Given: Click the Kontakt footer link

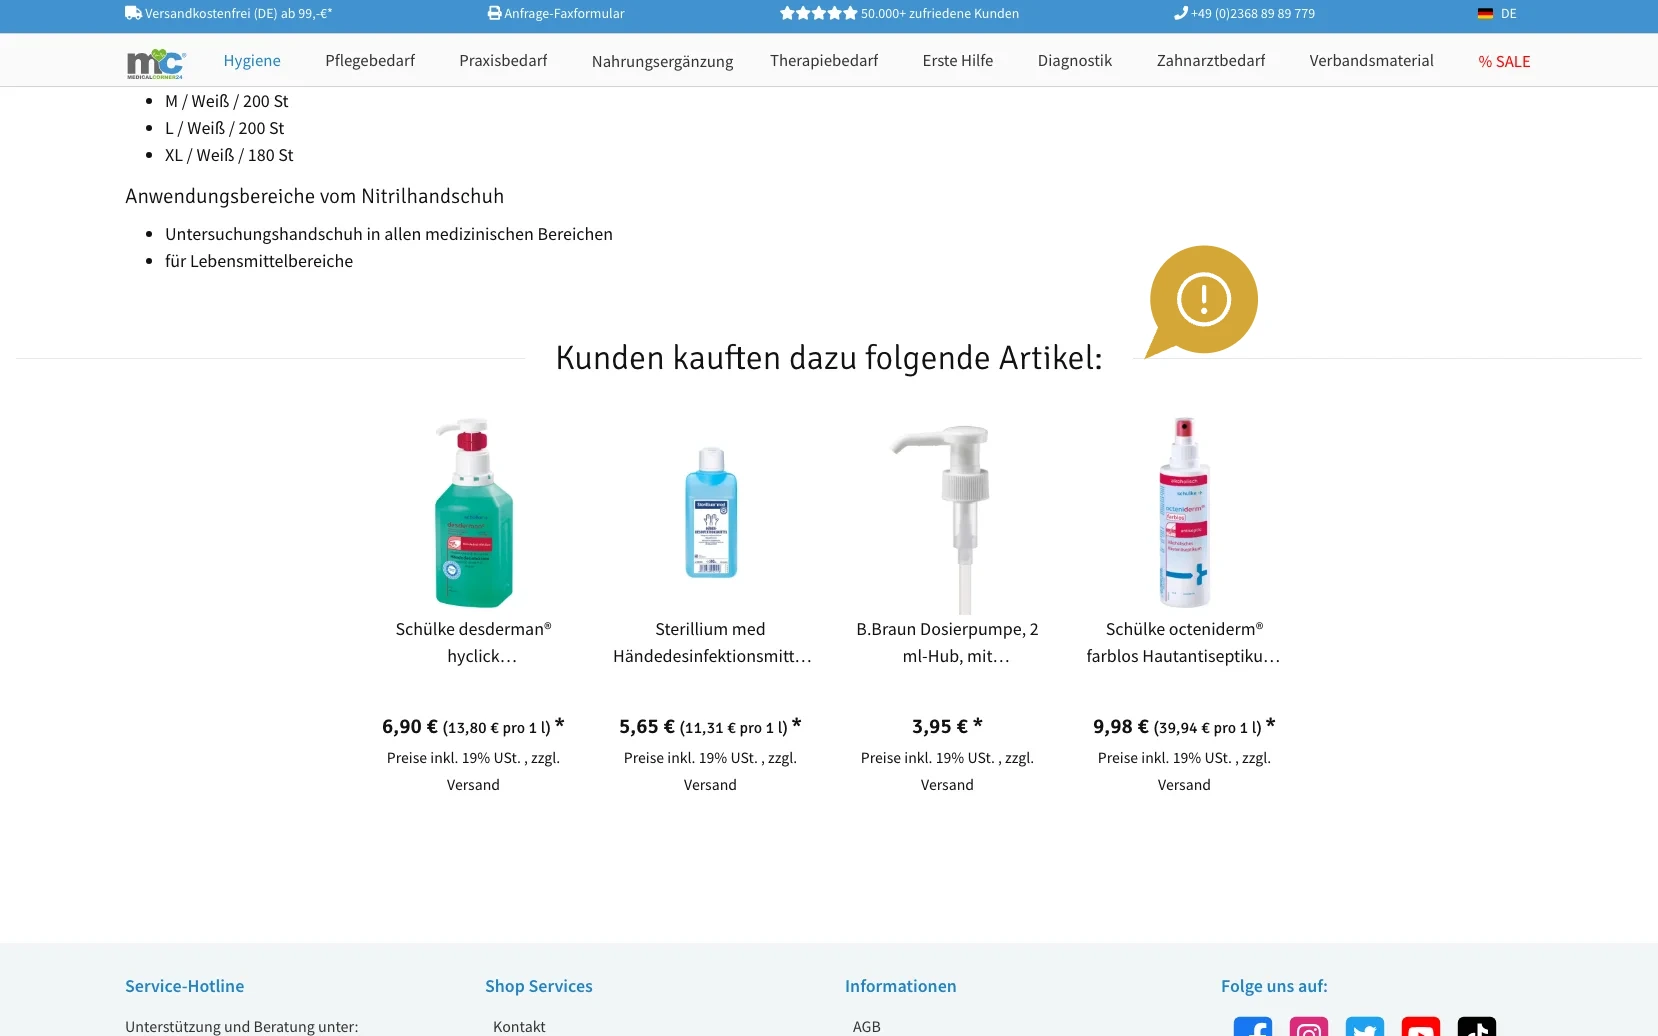Looking at the screenshot, I should tap(519, 1026).
